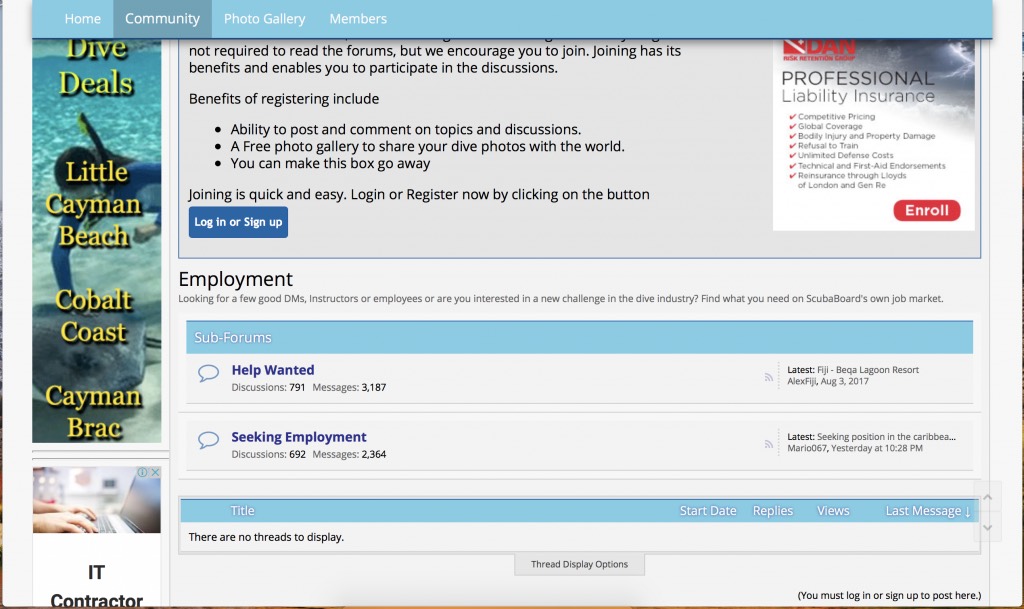Switch to the Members tab
Viewport: 1024px width, 609px height.
coord(358,19)
